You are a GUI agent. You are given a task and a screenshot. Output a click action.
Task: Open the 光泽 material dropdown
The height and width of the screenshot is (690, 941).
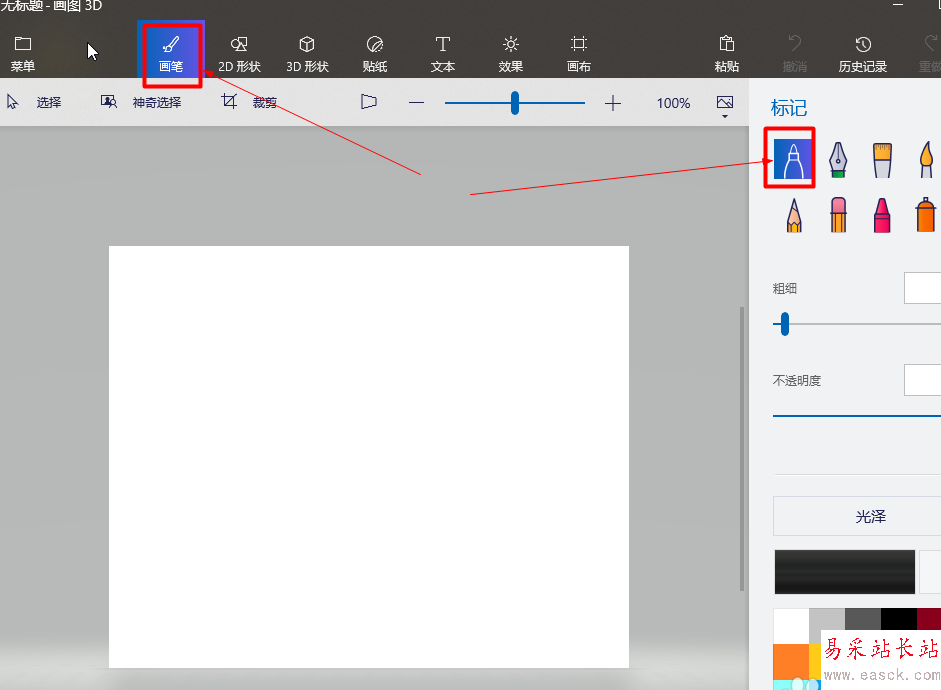click(x=857, y=516)
